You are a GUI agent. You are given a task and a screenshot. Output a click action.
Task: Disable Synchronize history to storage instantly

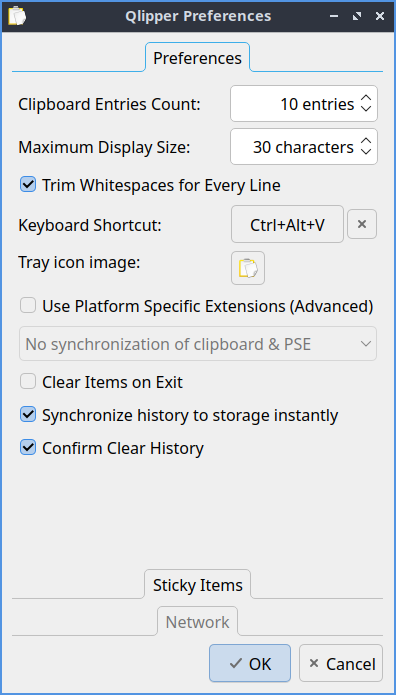(28, 415)
